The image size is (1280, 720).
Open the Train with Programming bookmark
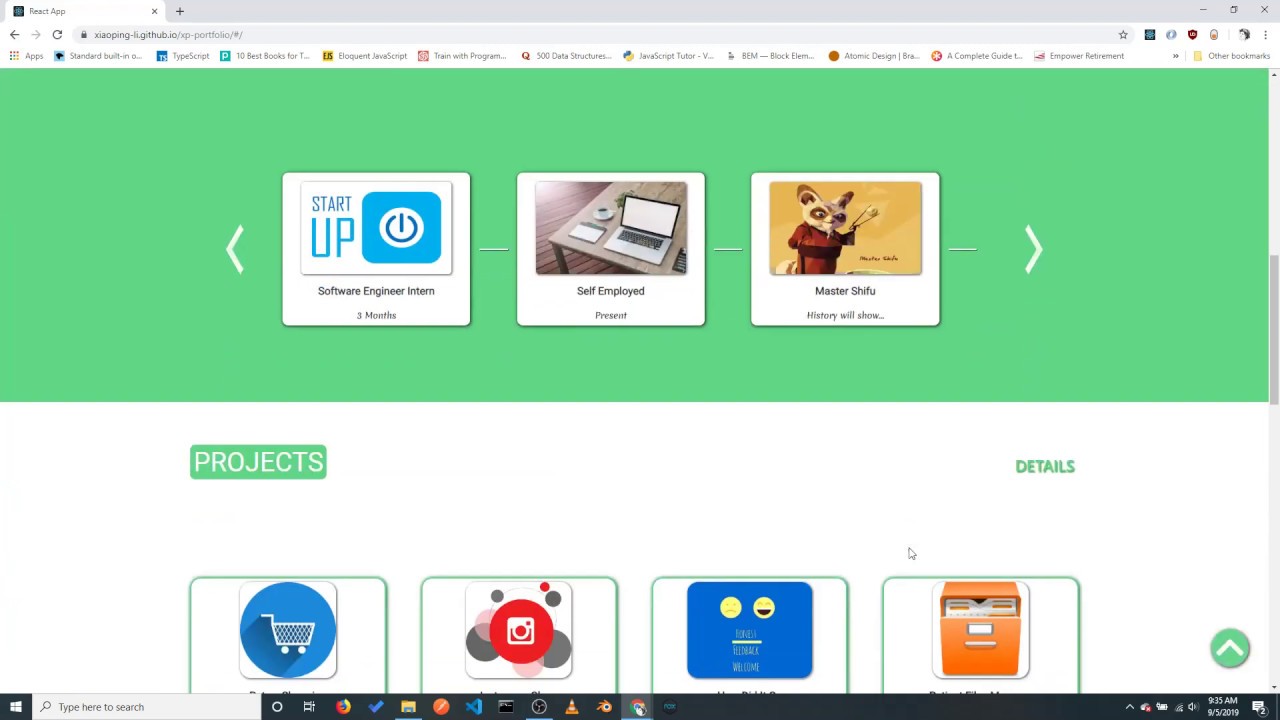[462, 56]
